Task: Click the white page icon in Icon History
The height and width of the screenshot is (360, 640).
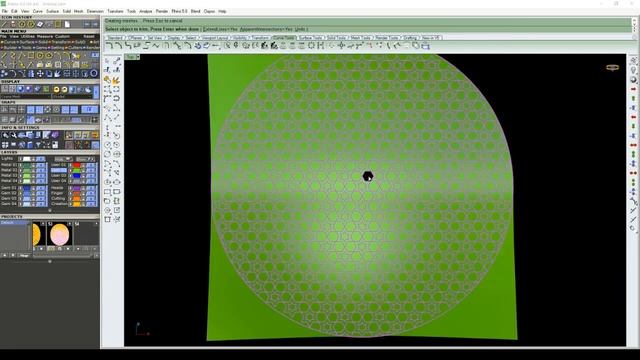Action: coord(67,24)
